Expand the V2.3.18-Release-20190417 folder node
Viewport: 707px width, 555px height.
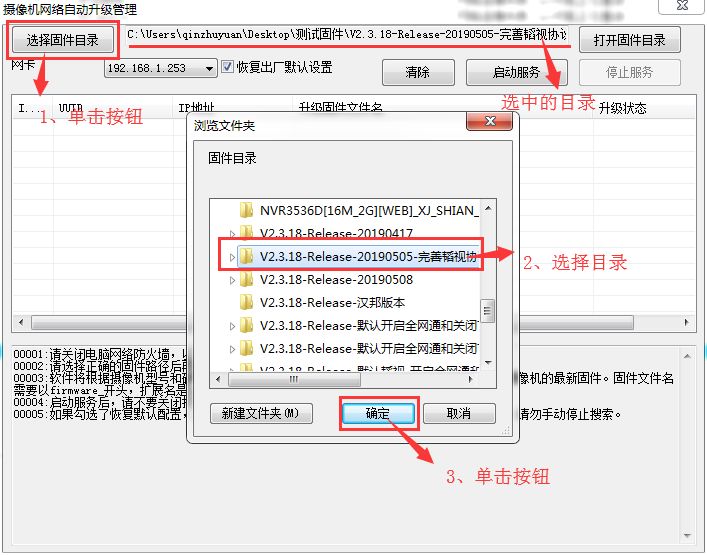(x=232, y=234)
